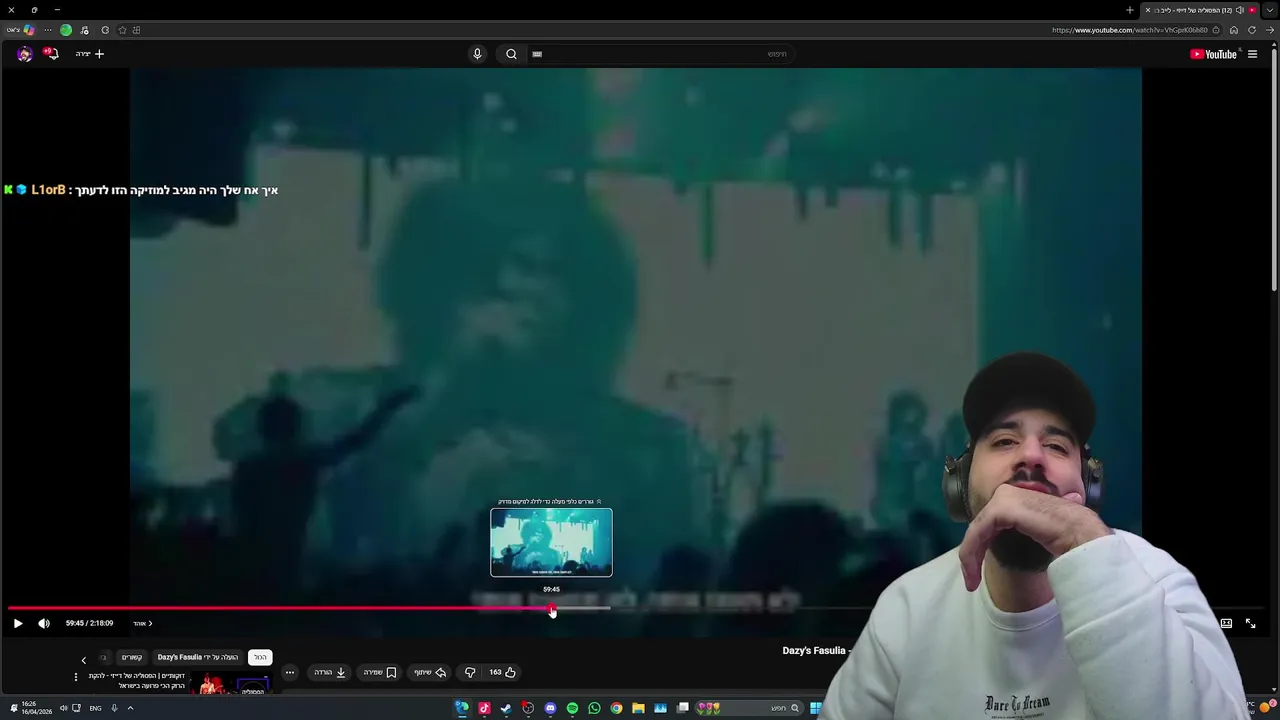Open Steam from the taskbar

click(x=506, y=708)
